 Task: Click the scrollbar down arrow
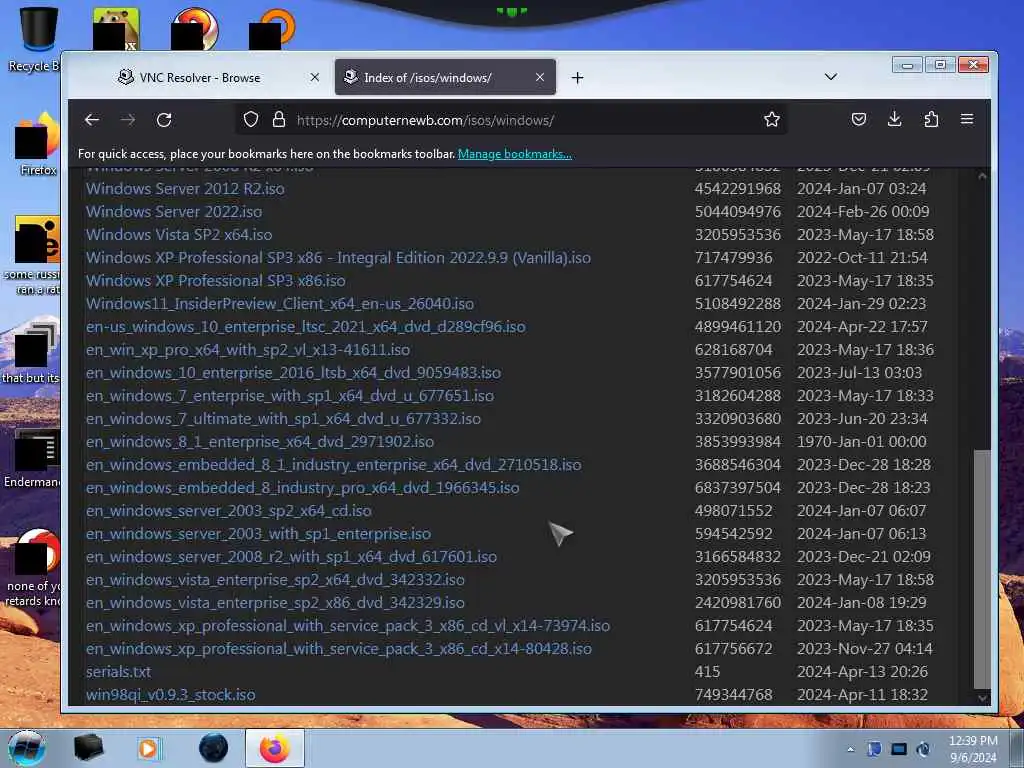(x=982, y=698)
